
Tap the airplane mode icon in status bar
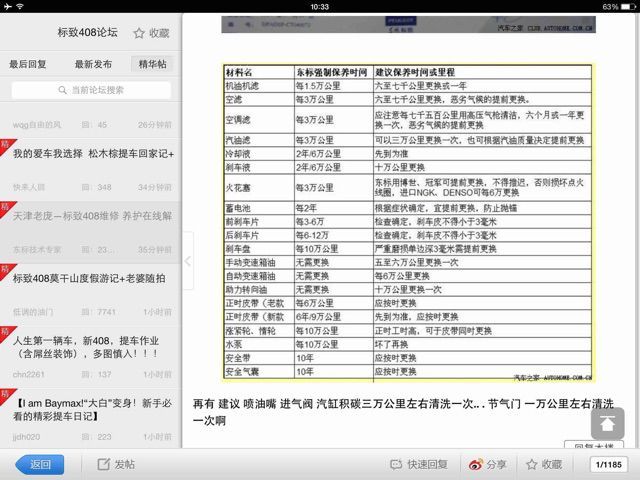7,7
